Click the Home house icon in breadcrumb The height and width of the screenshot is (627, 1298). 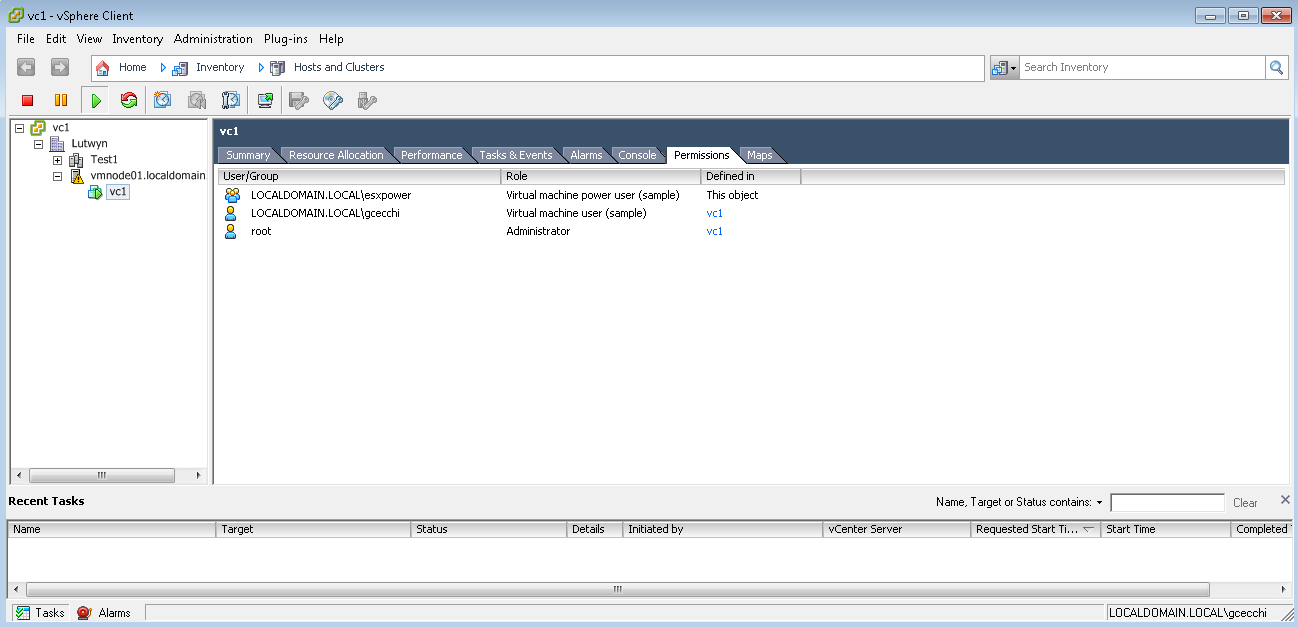(102, 67)
